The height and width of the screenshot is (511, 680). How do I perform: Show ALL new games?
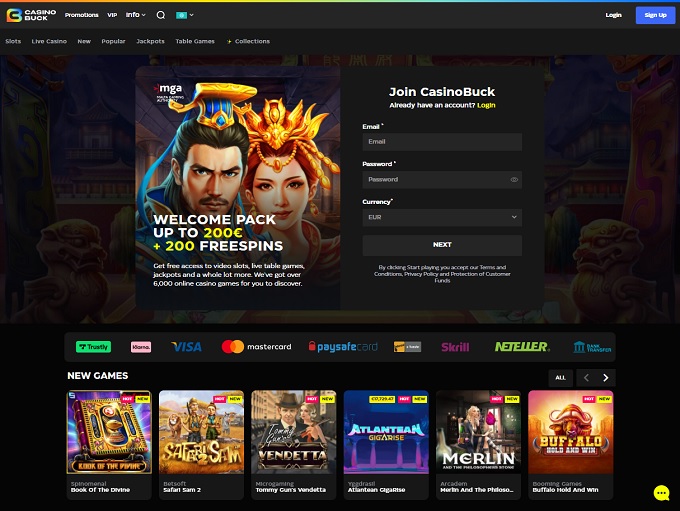[x=560, y=377]
